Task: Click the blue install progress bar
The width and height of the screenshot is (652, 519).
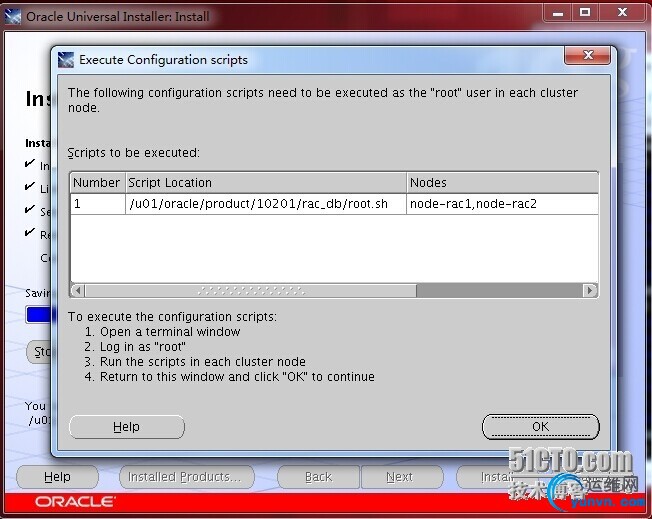Action: [x=38, y=315]
